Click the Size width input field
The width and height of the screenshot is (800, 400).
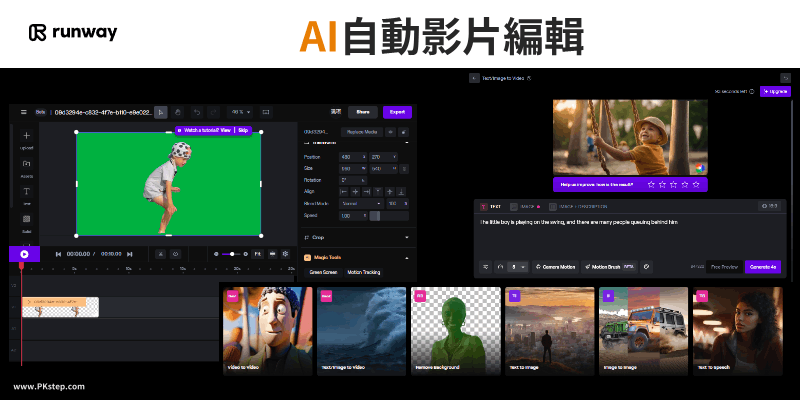(353, 168)
